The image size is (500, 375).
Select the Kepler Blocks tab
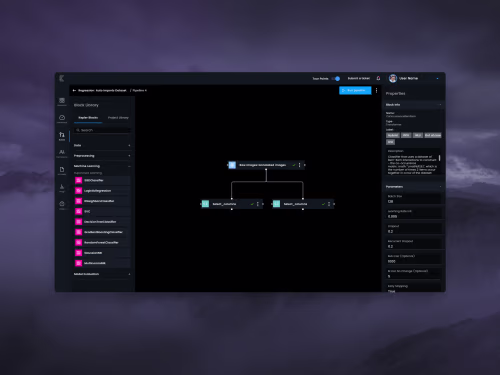pos(88,118)
